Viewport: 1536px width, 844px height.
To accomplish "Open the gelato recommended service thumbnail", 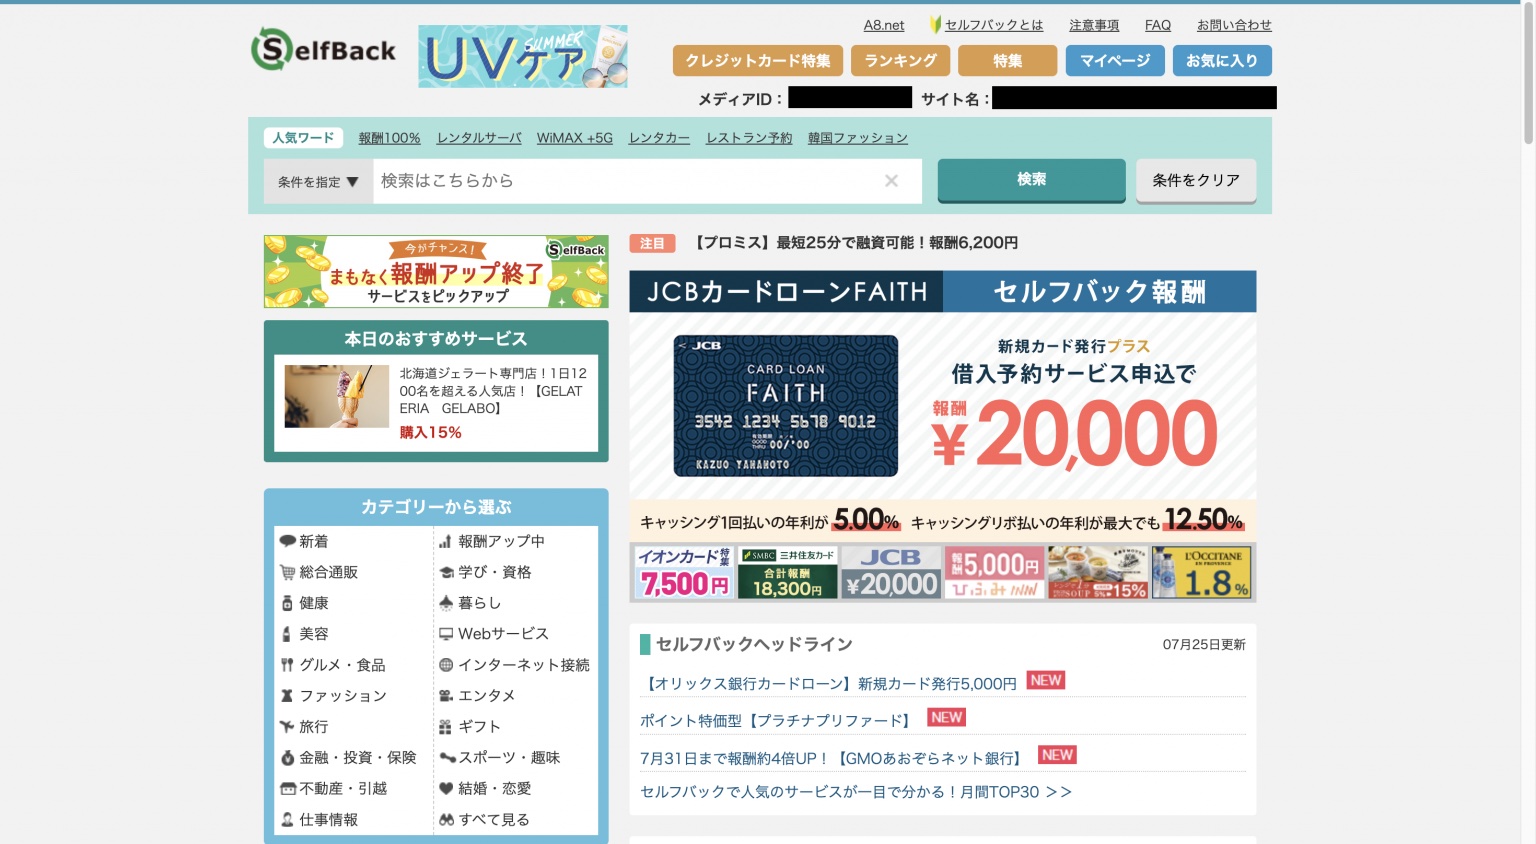I will pyautogui.click(x=336, y=396).
